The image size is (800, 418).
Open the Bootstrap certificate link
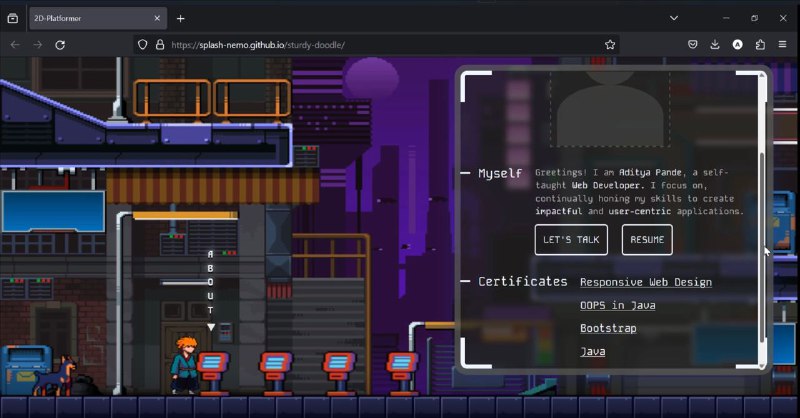pyautogui.click(x=608, y=328)
